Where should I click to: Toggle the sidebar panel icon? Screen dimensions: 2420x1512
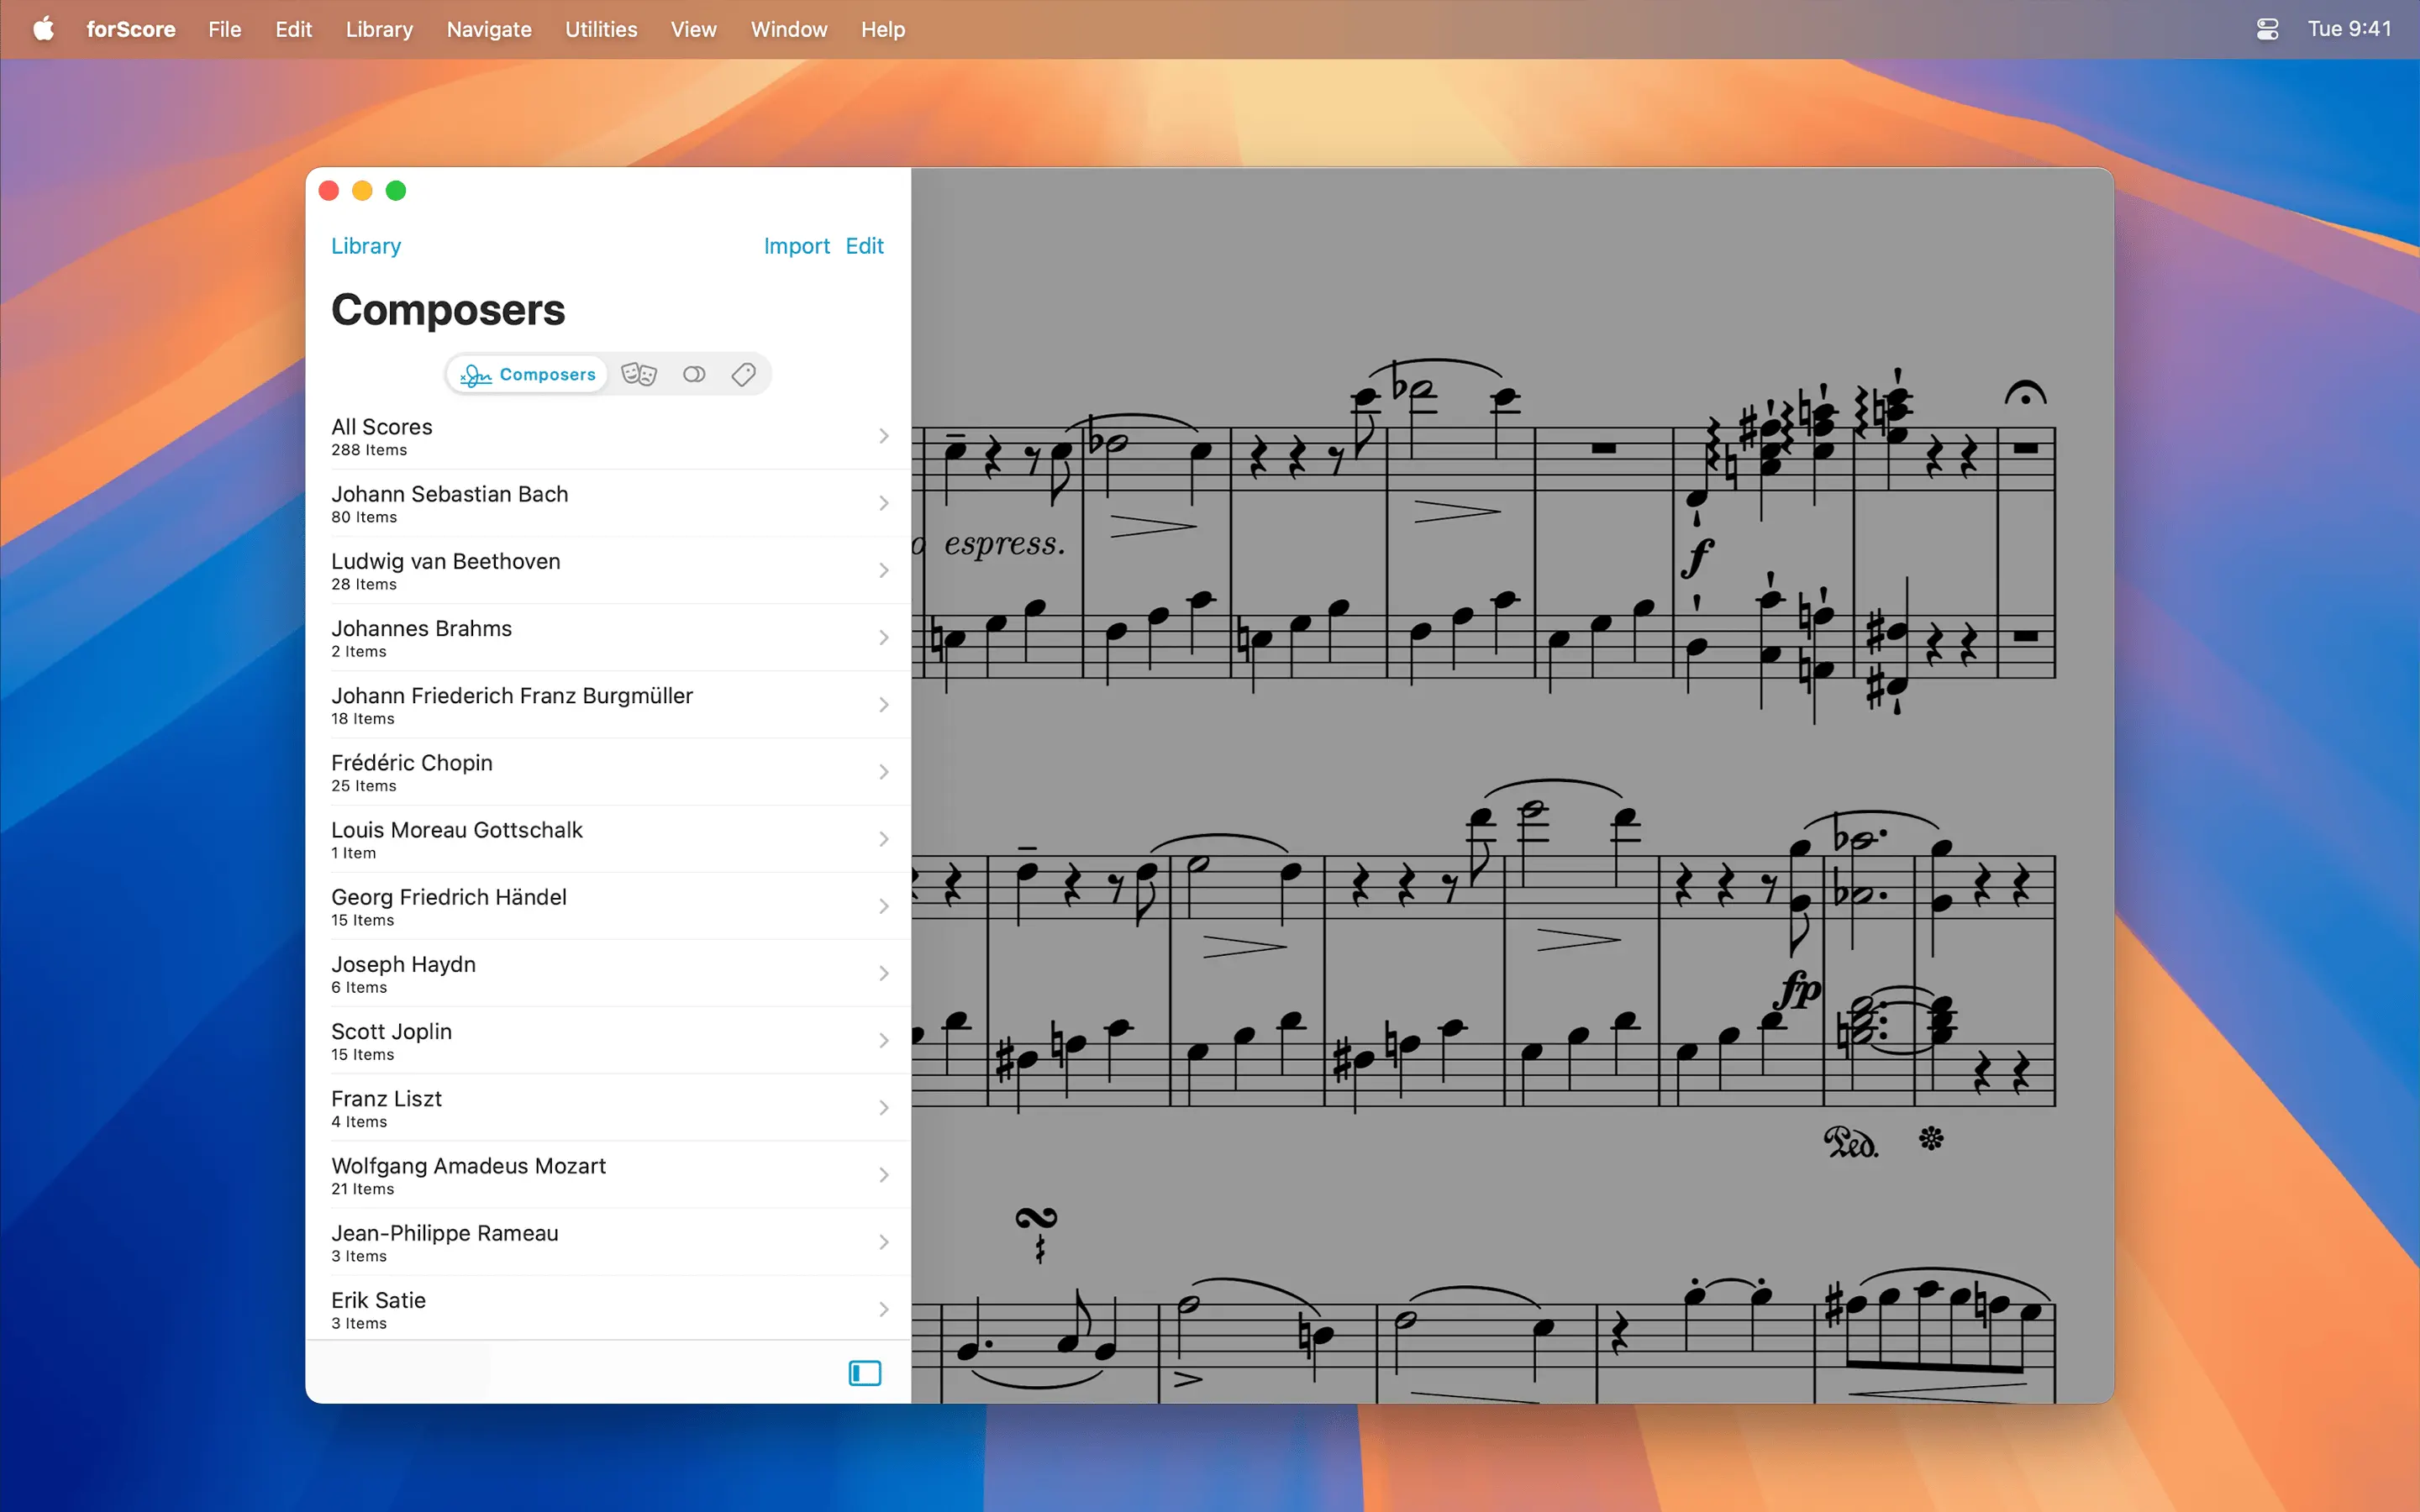(864, 1373)
